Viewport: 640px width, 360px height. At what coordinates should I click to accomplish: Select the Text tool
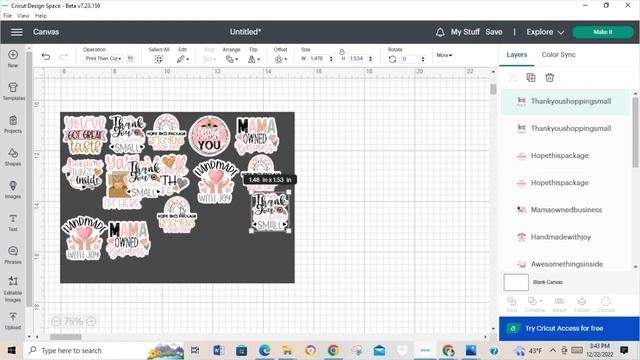pos(13,222)
